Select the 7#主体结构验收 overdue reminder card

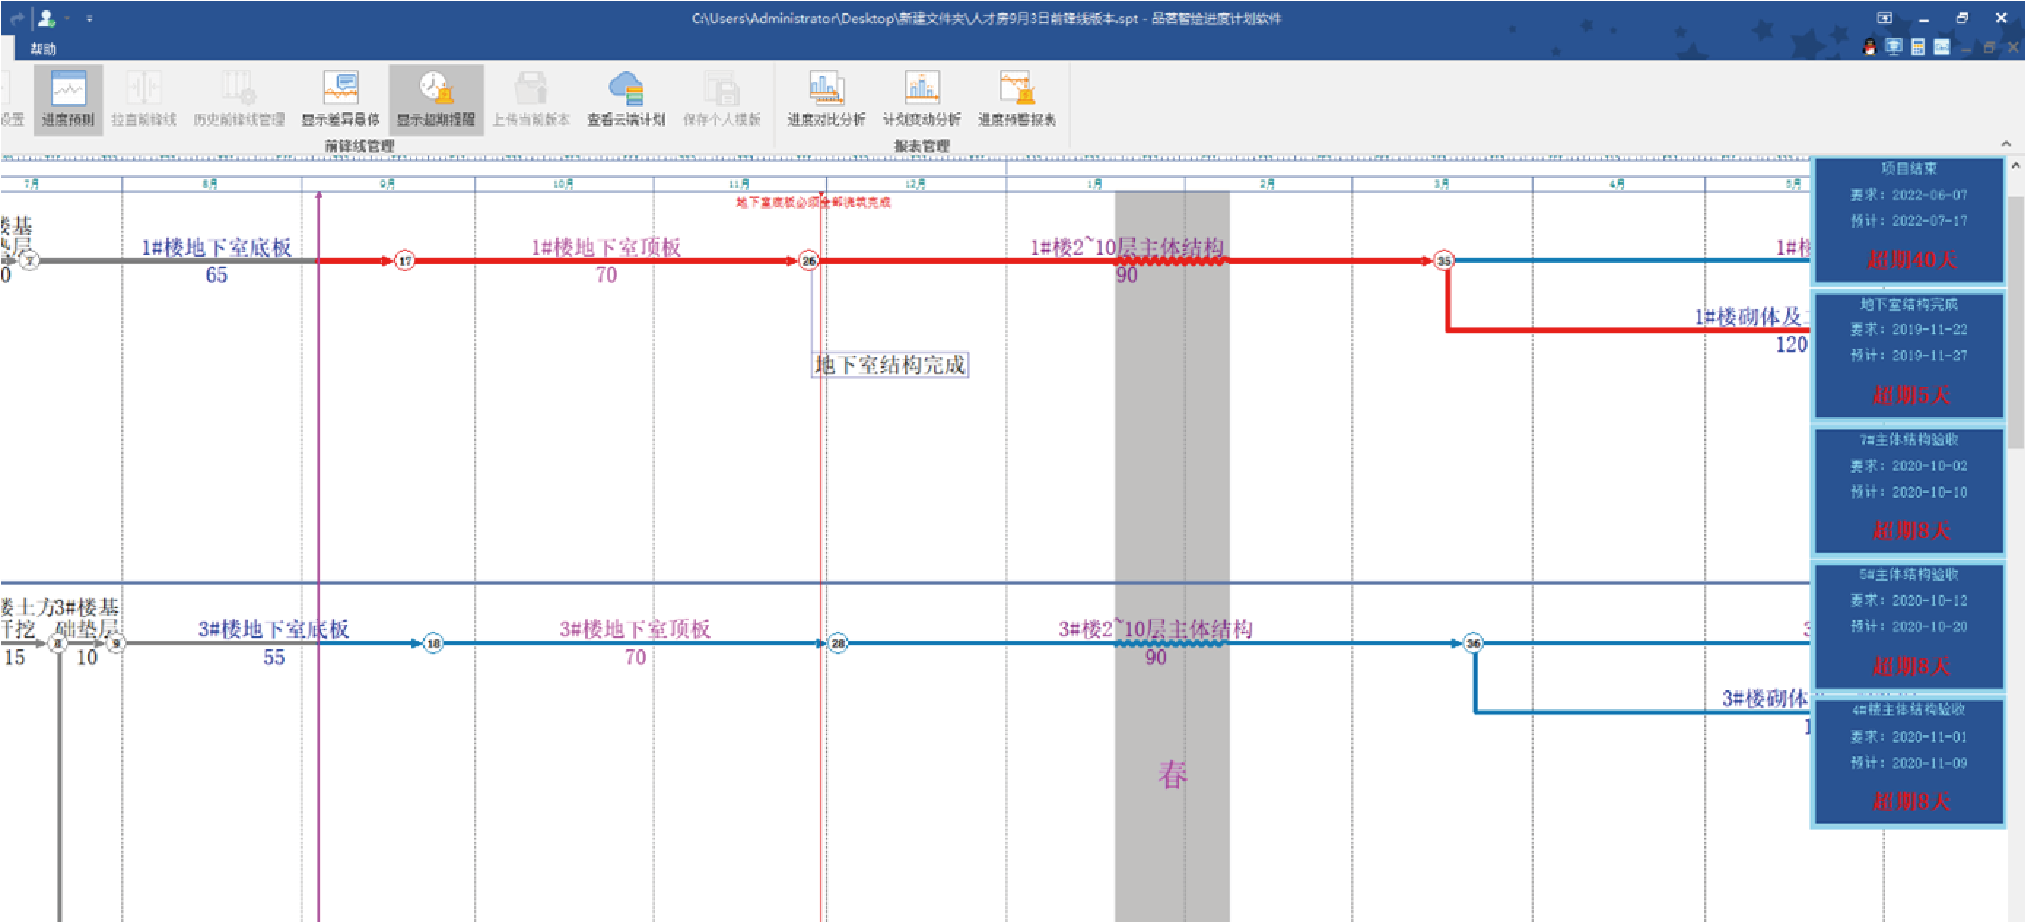coord(1909,491)
